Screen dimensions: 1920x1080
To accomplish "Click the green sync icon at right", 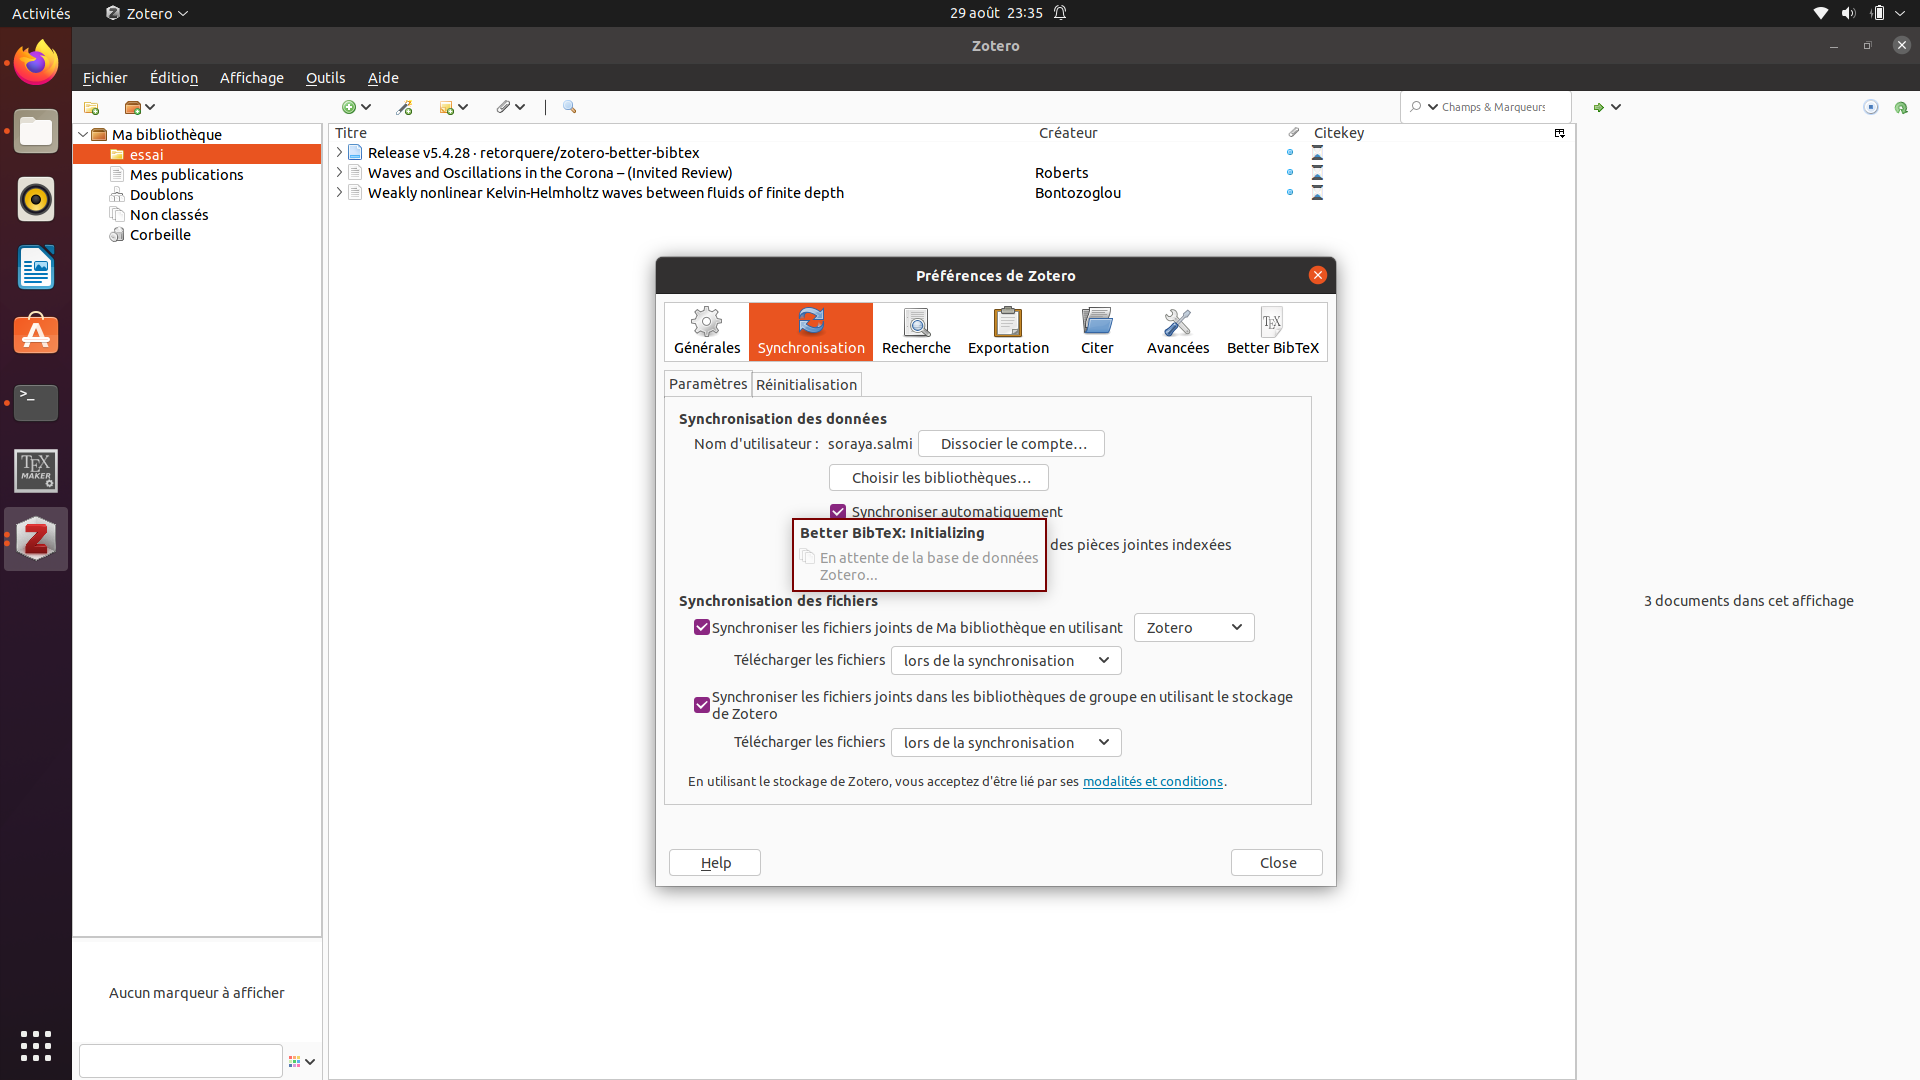I will (x=1900, y=107).
